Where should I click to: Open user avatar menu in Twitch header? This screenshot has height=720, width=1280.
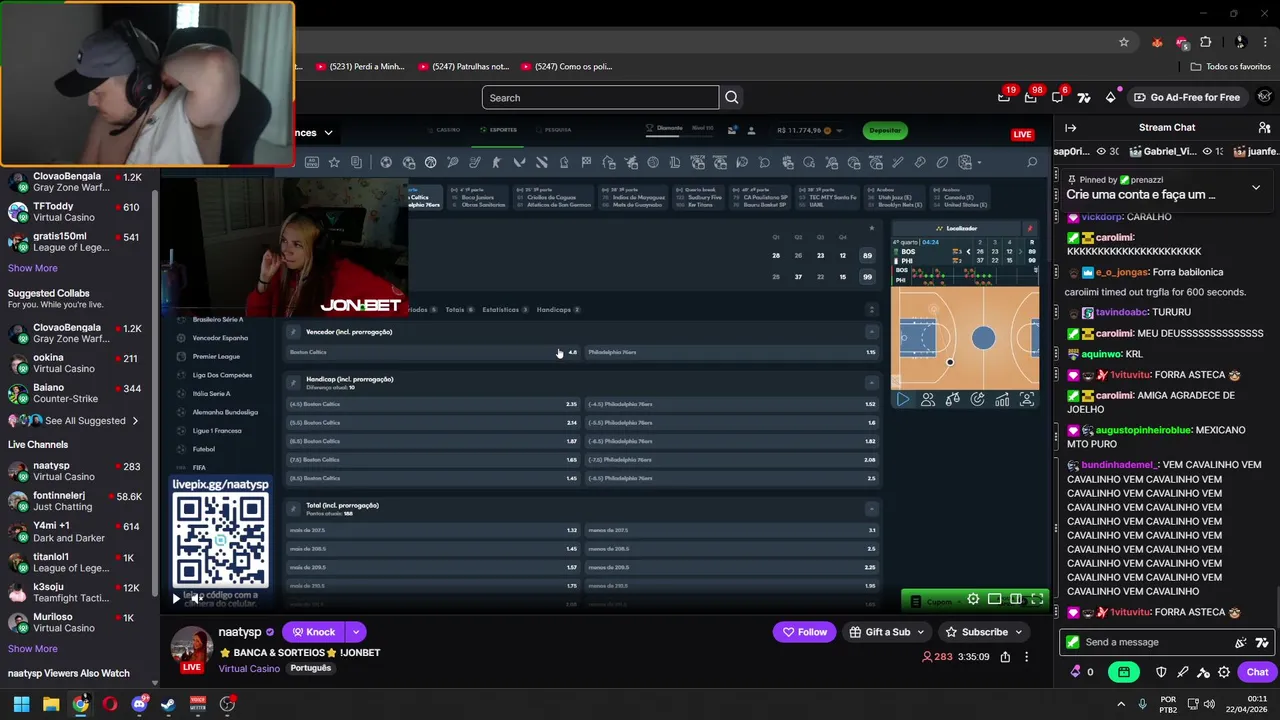[1265, 97]
